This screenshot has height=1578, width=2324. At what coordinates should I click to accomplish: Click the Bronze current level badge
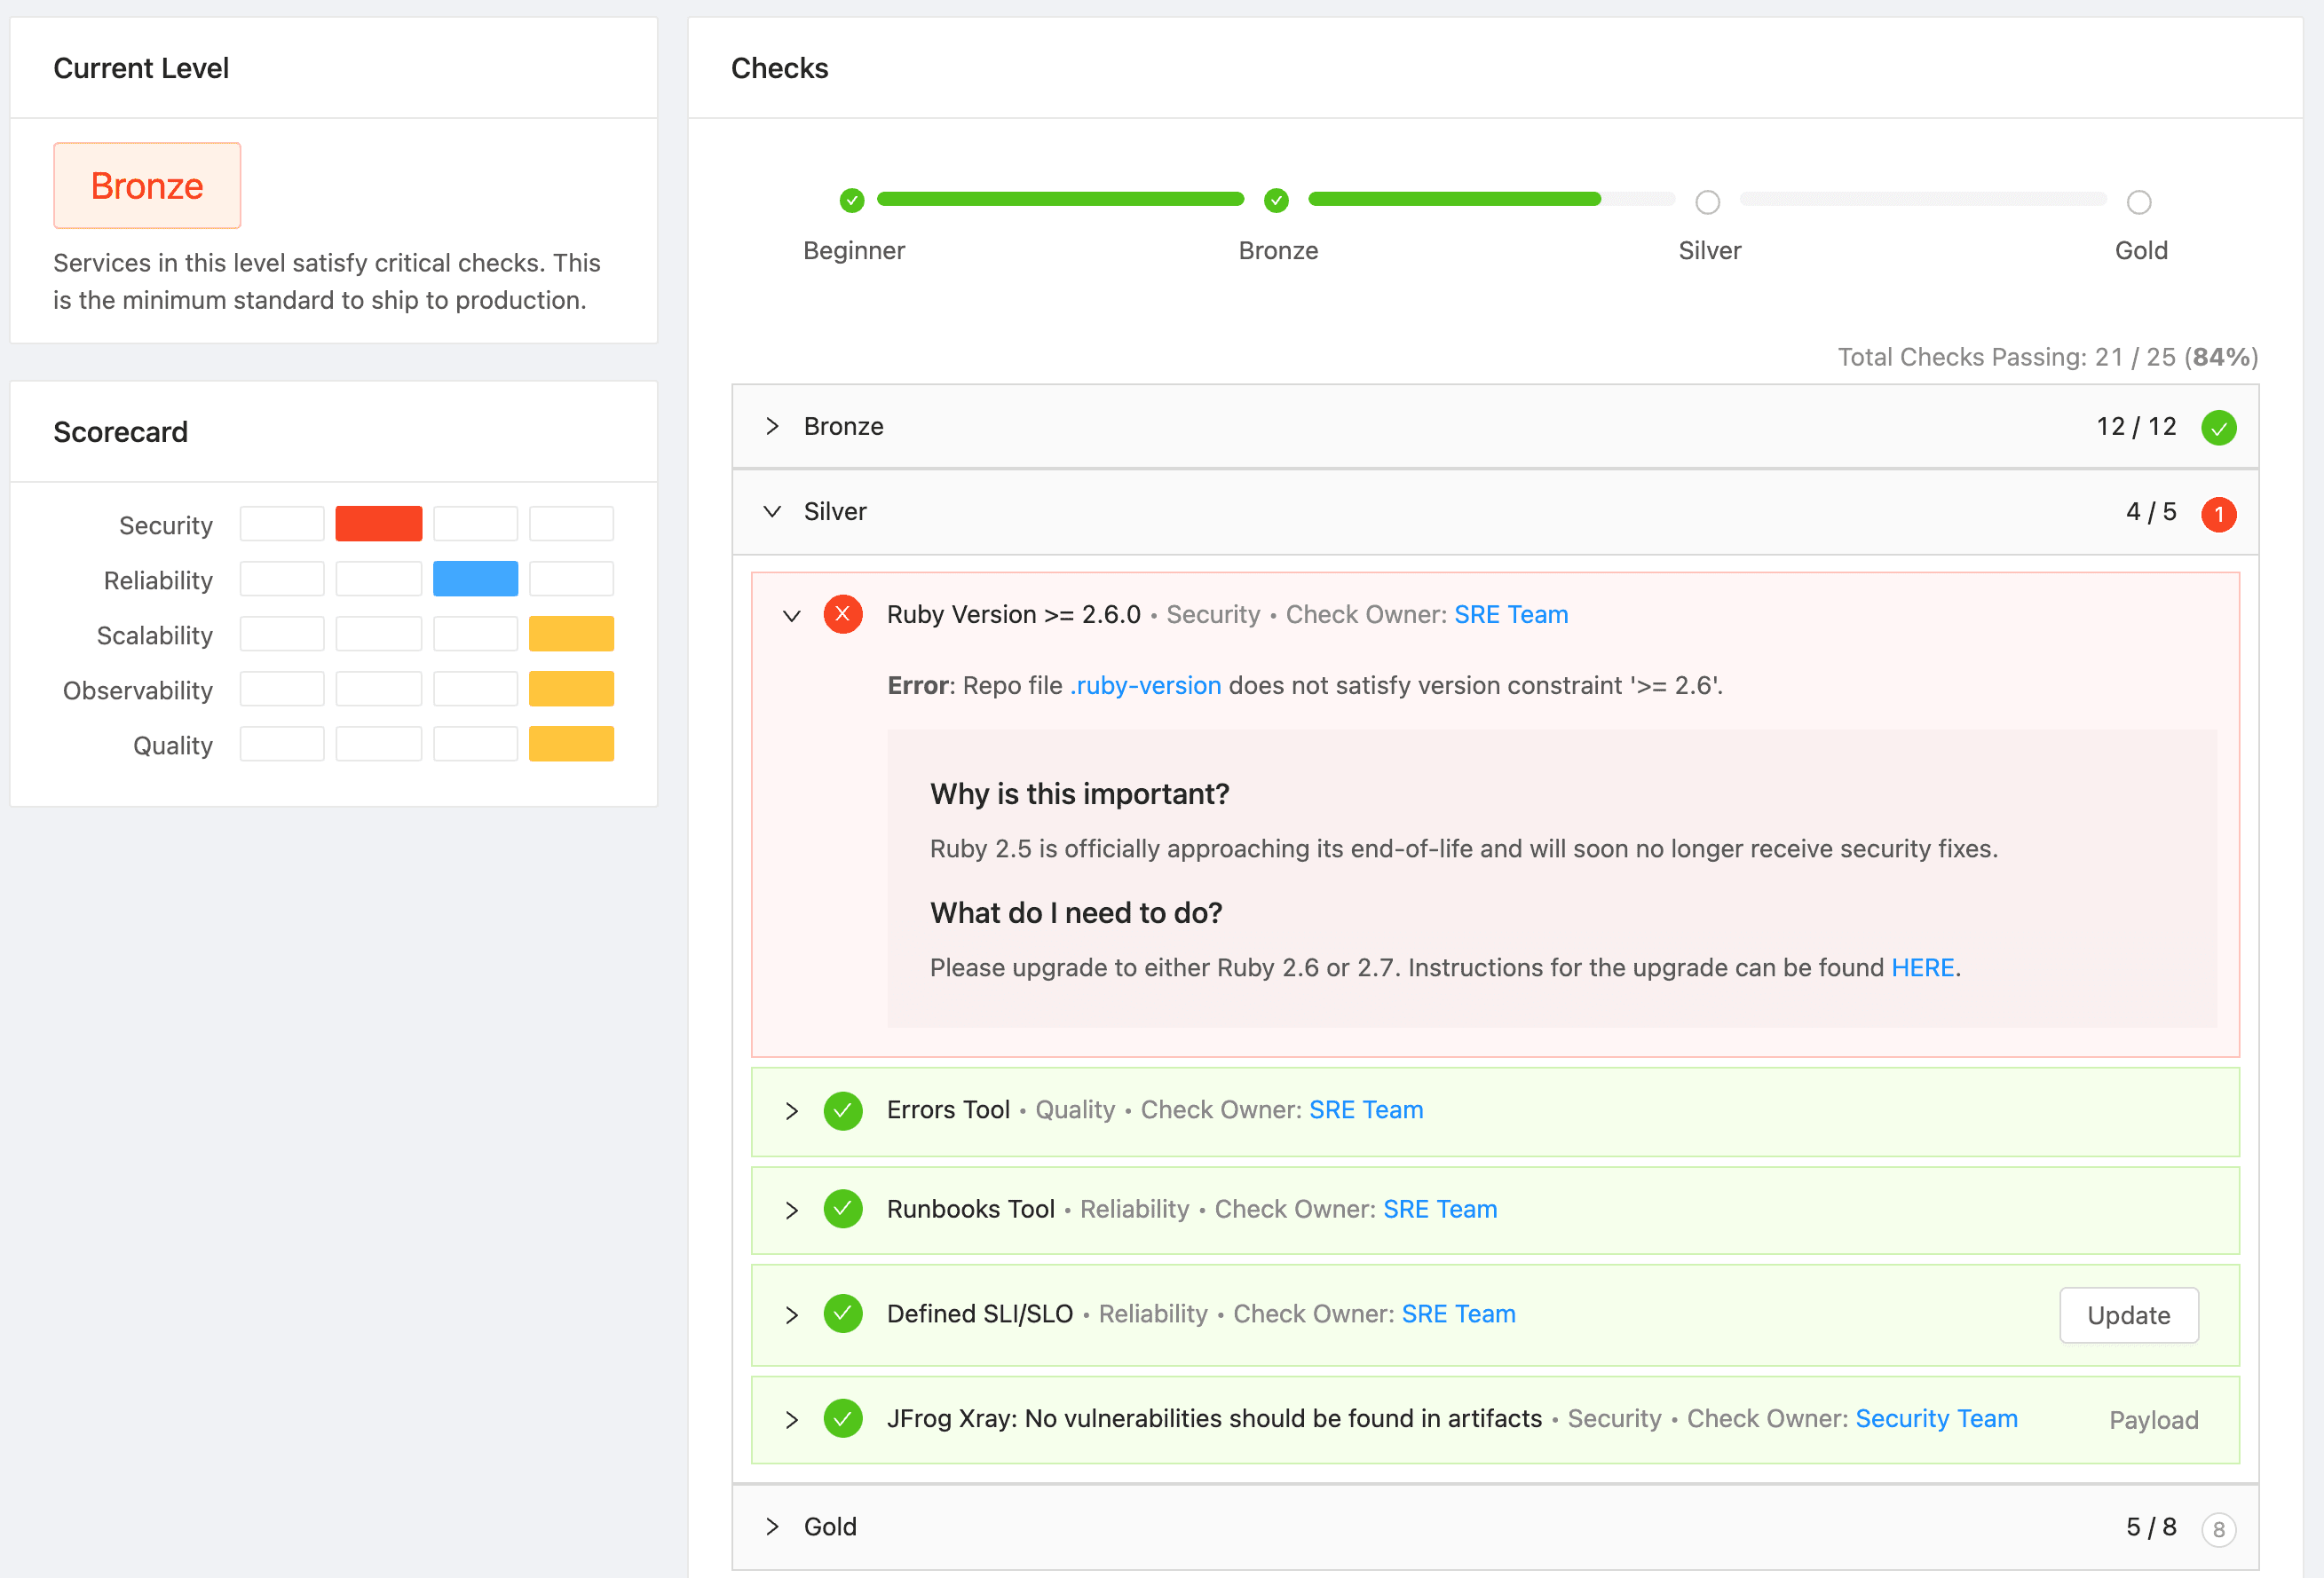click(147, 186)
